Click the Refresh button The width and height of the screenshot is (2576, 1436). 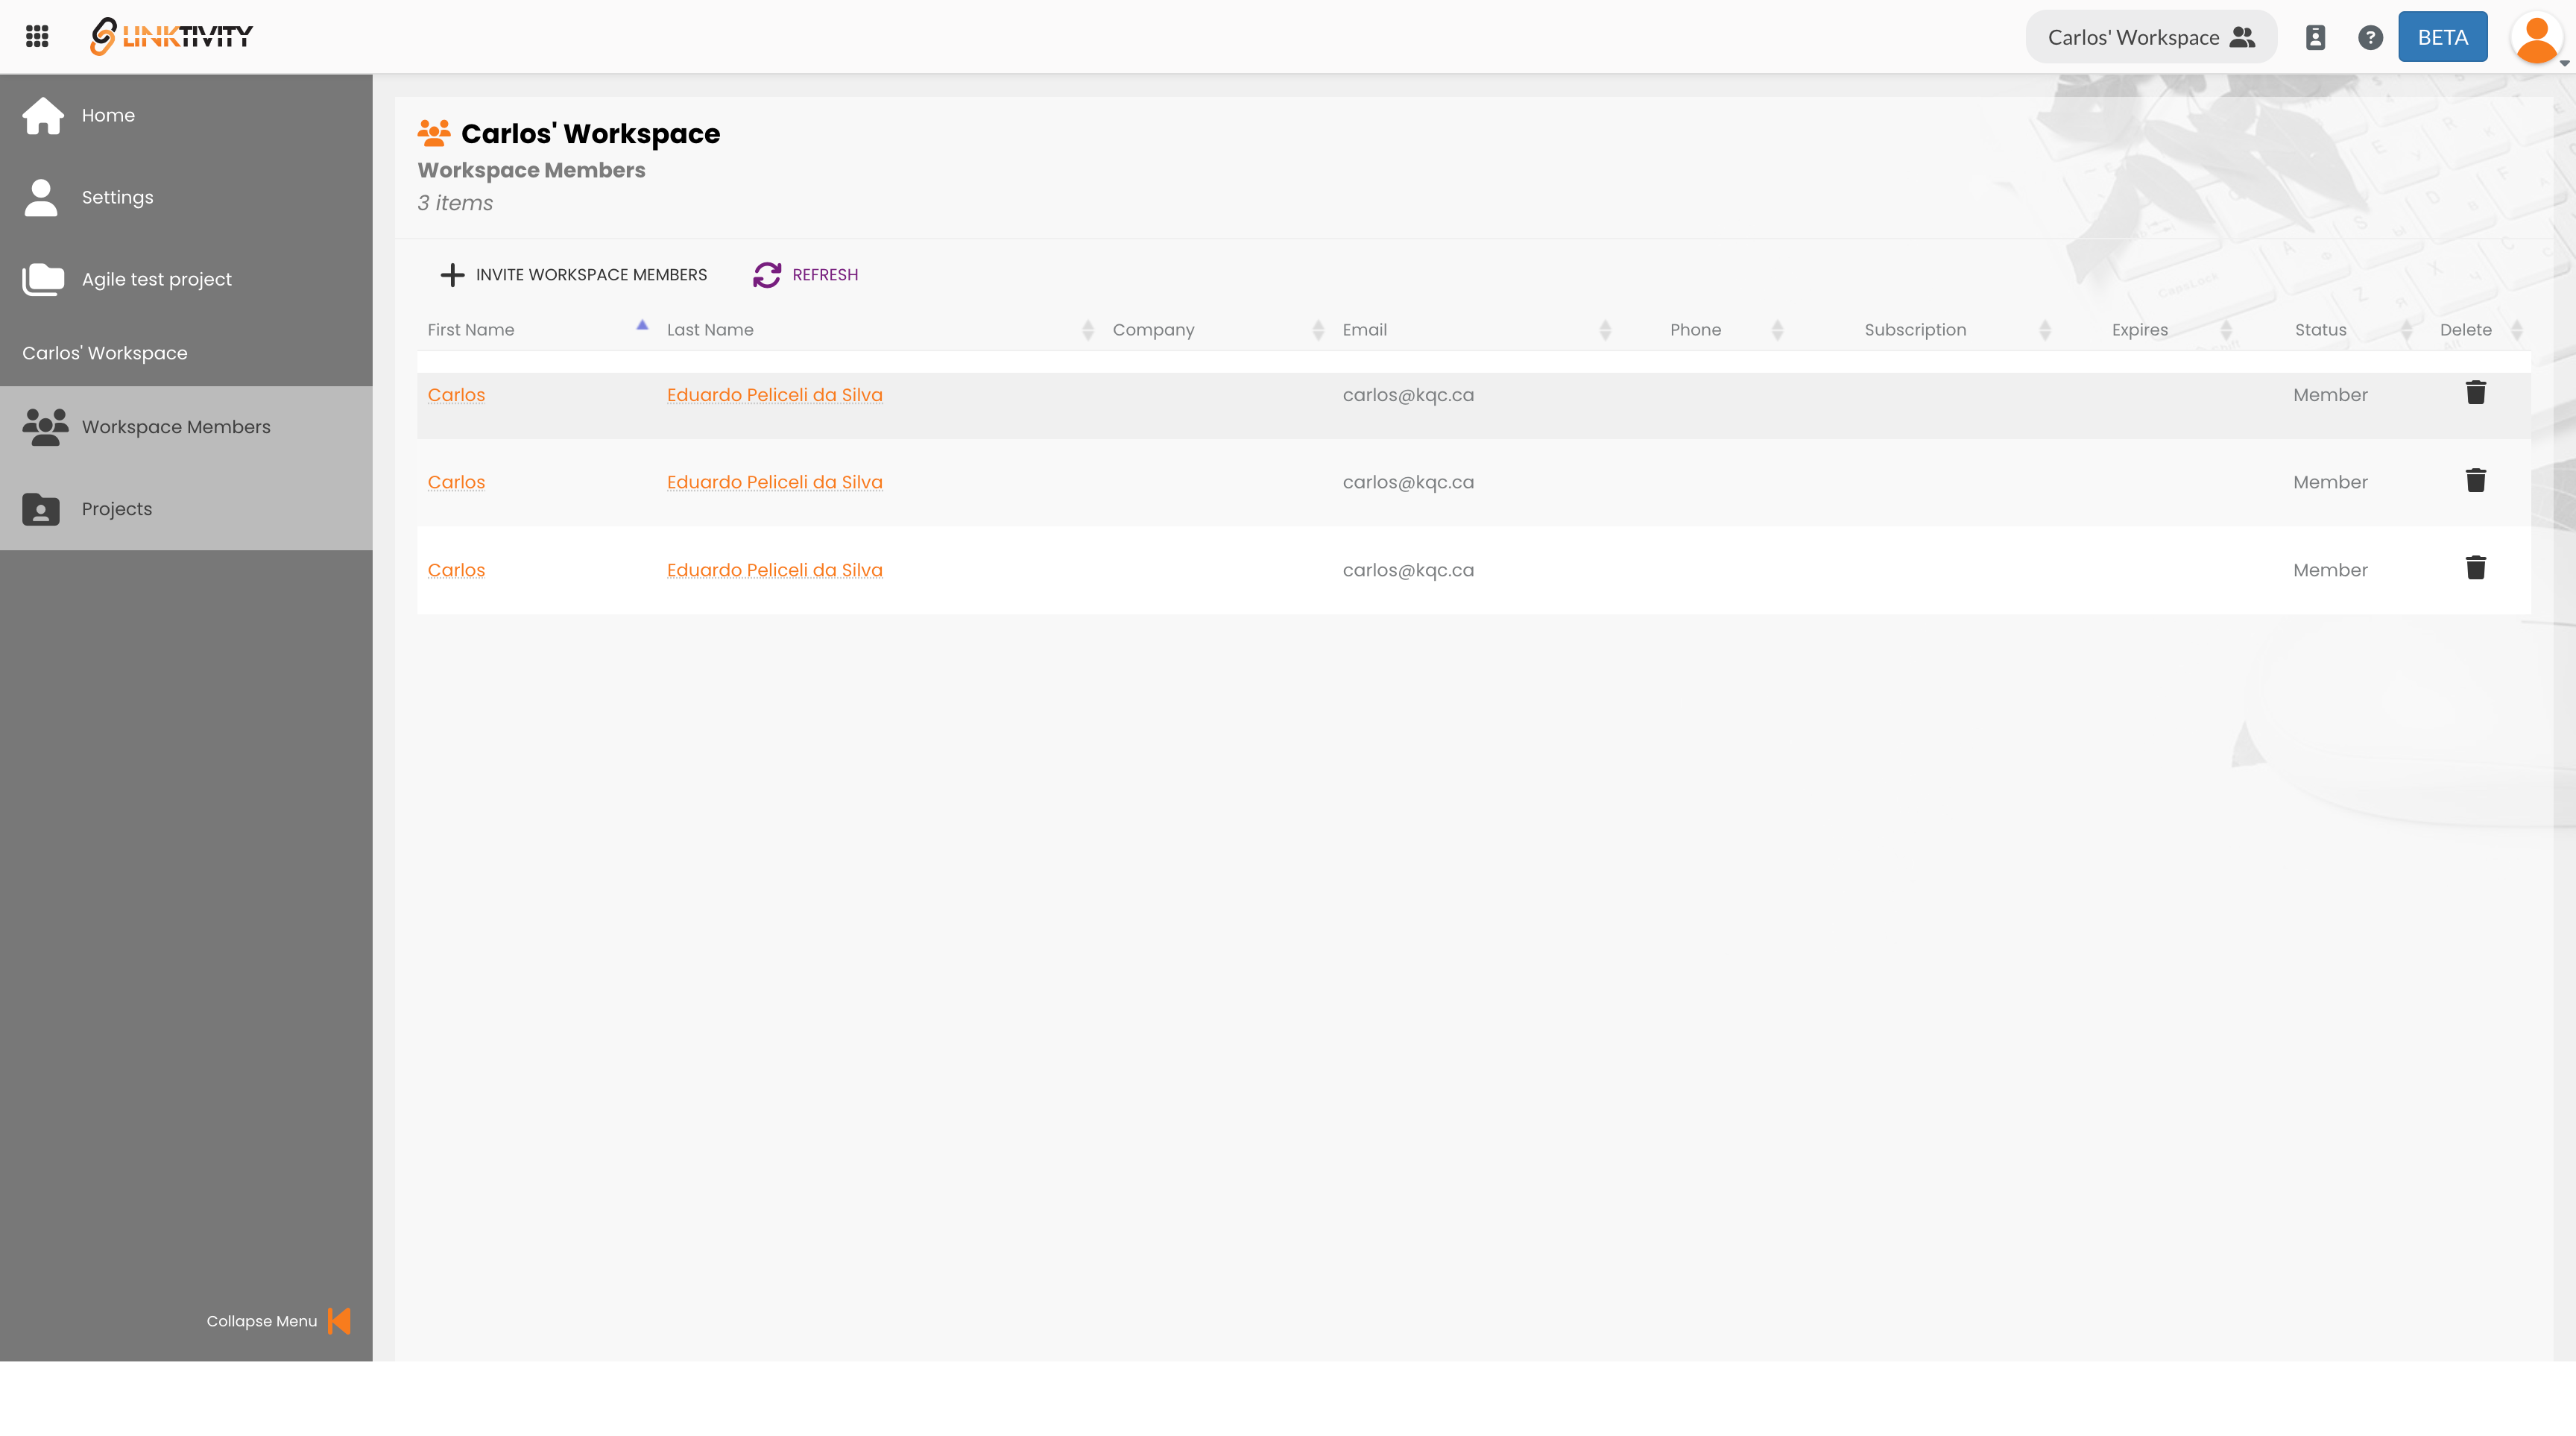(x=806, y=275)
